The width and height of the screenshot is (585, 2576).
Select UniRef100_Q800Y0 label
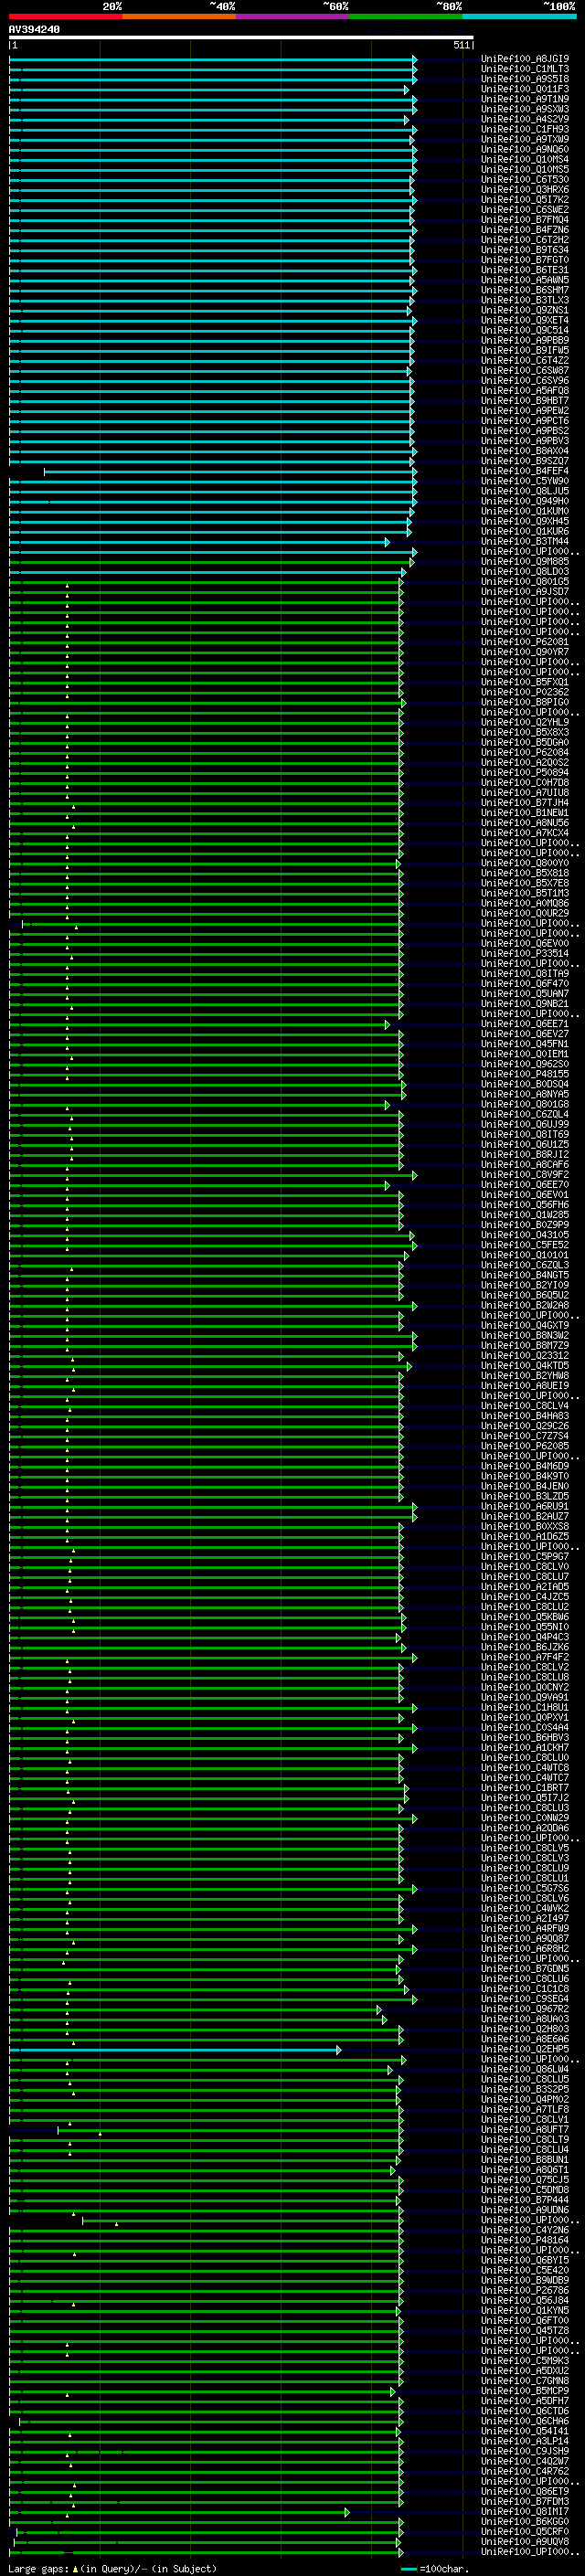pyautogui.click(x=525, y=863)
